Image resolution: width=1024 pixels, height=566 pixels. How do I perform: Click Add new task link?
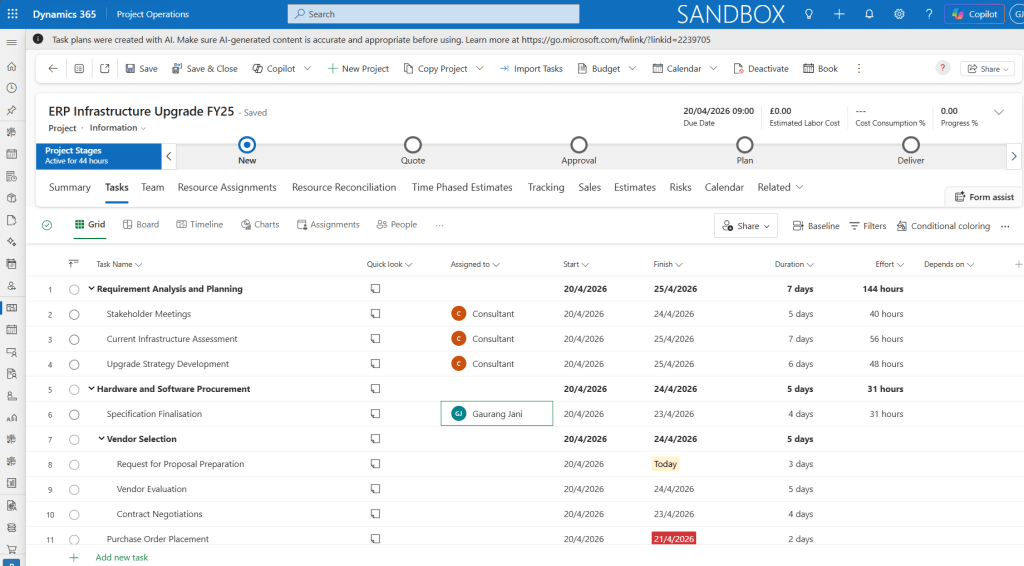[x=121, y=557]
